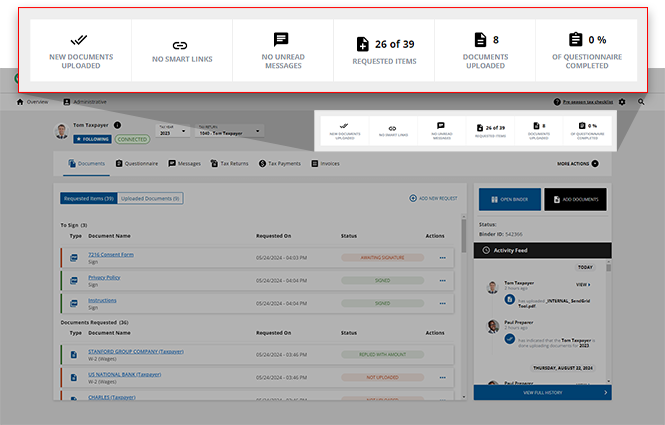
Task: Click the 05/24/2024 - 04:03 PM requested date
Action: click(x=281, y=258)
